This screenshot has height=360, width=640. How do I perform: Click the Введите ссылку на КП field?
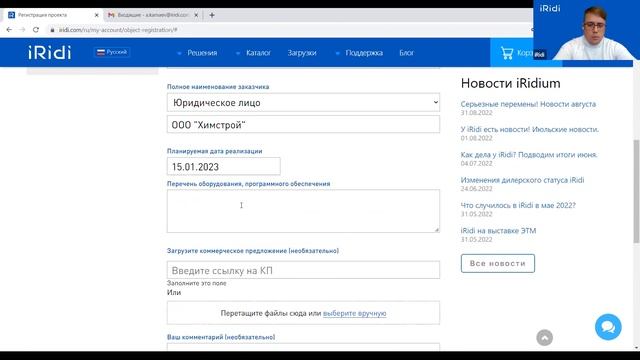(303, 270)
